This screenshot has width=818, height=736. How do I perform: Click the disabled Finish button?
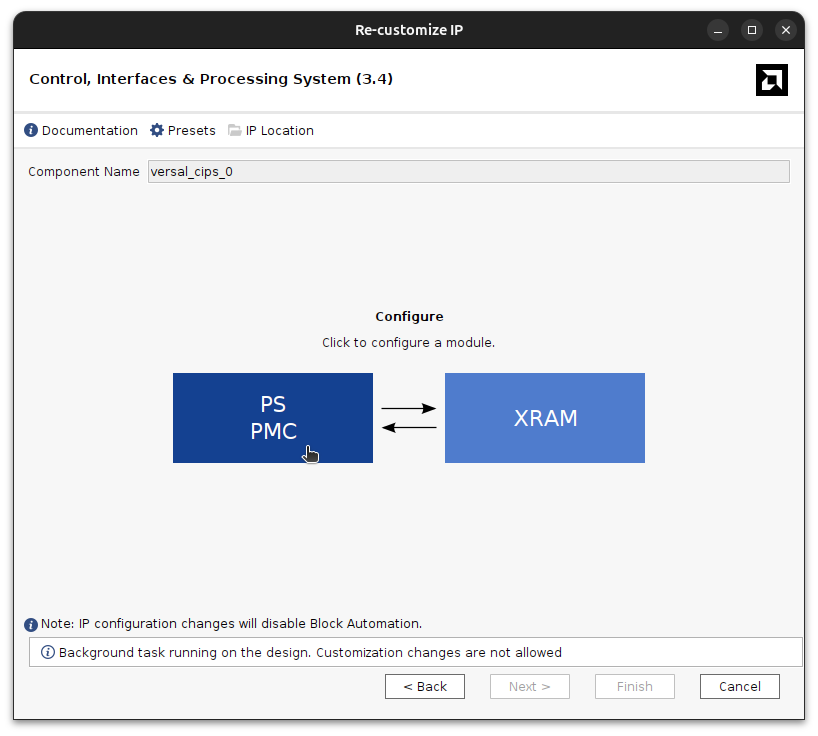point(634,686)
